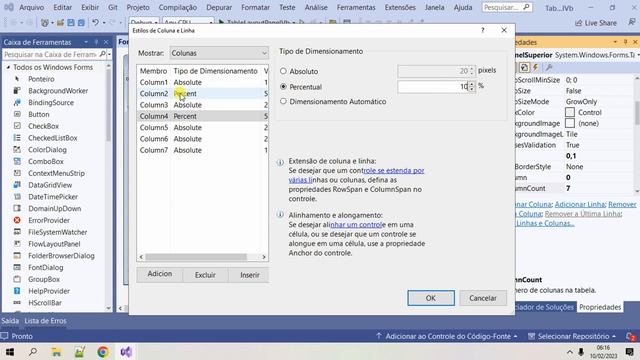Pick the ComboBox control icon
This screenshot has width=640, height=360.
17,162
